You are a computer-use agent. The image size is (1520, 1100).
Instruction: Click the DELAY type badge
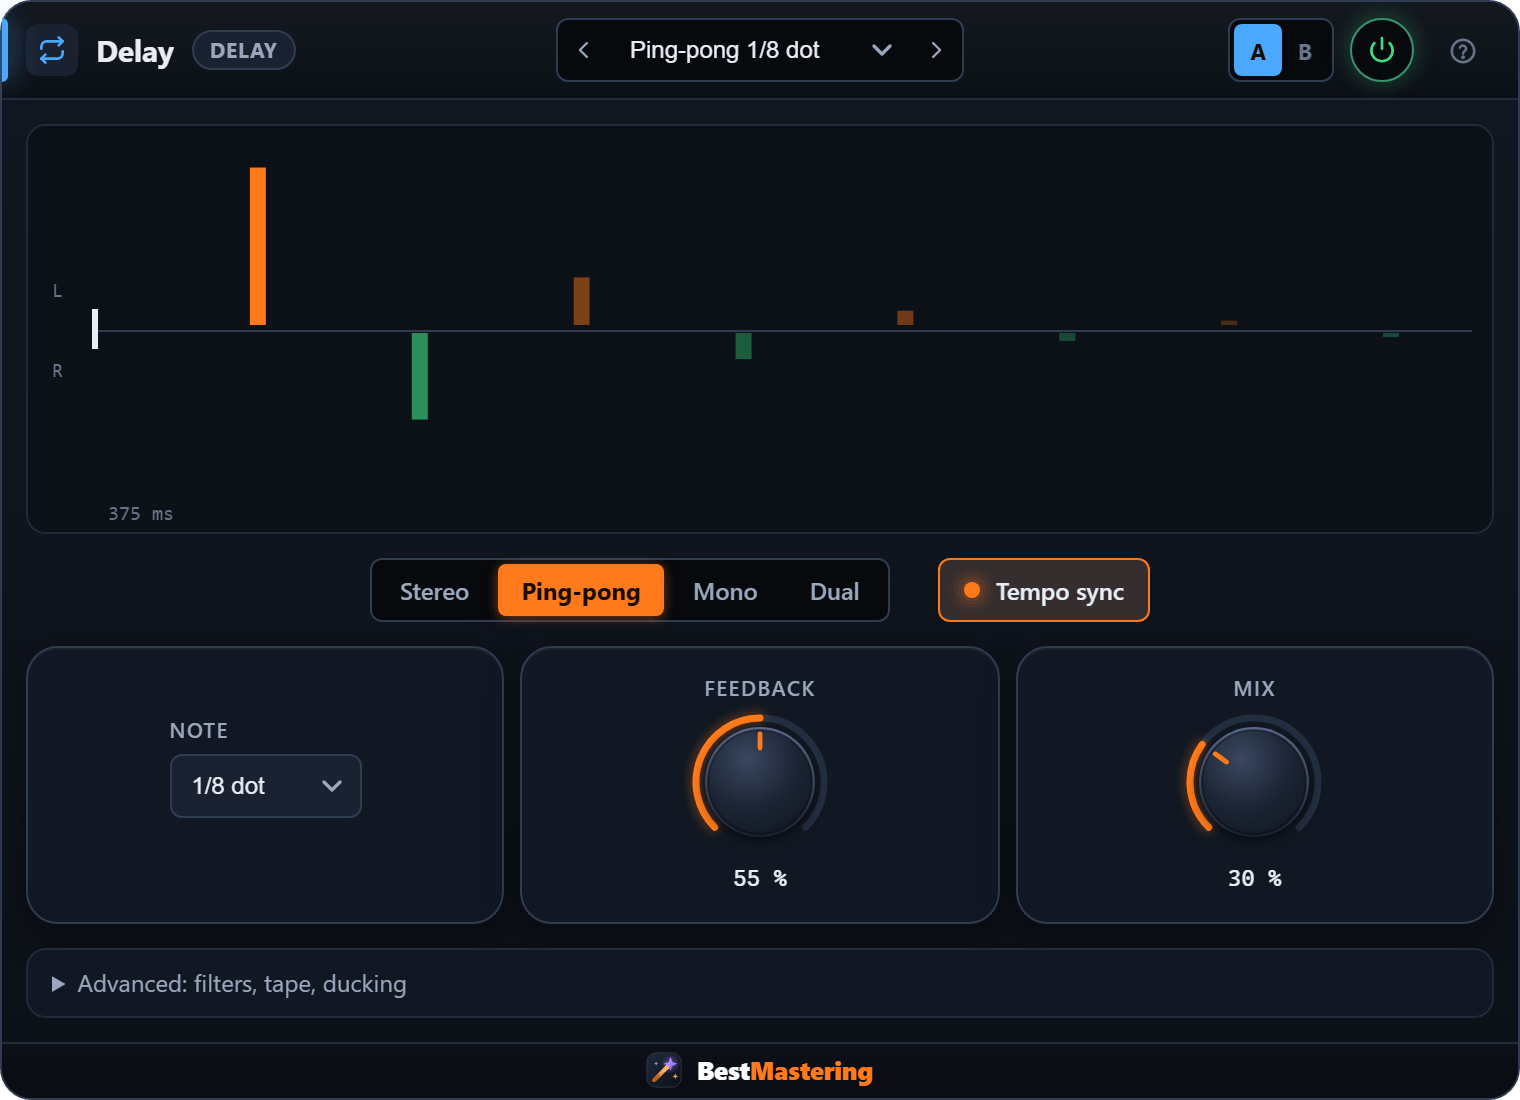point(243,50)
